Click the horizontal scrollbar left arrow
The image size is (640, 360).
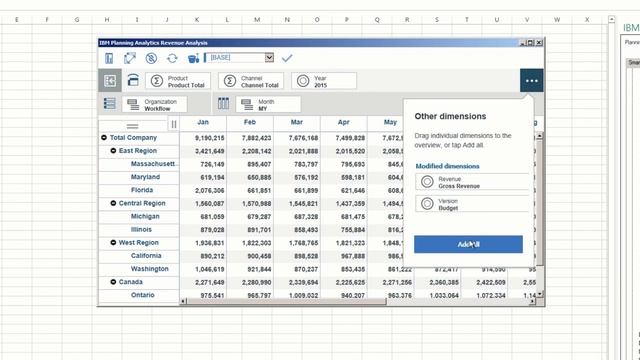tap(183, 301)
